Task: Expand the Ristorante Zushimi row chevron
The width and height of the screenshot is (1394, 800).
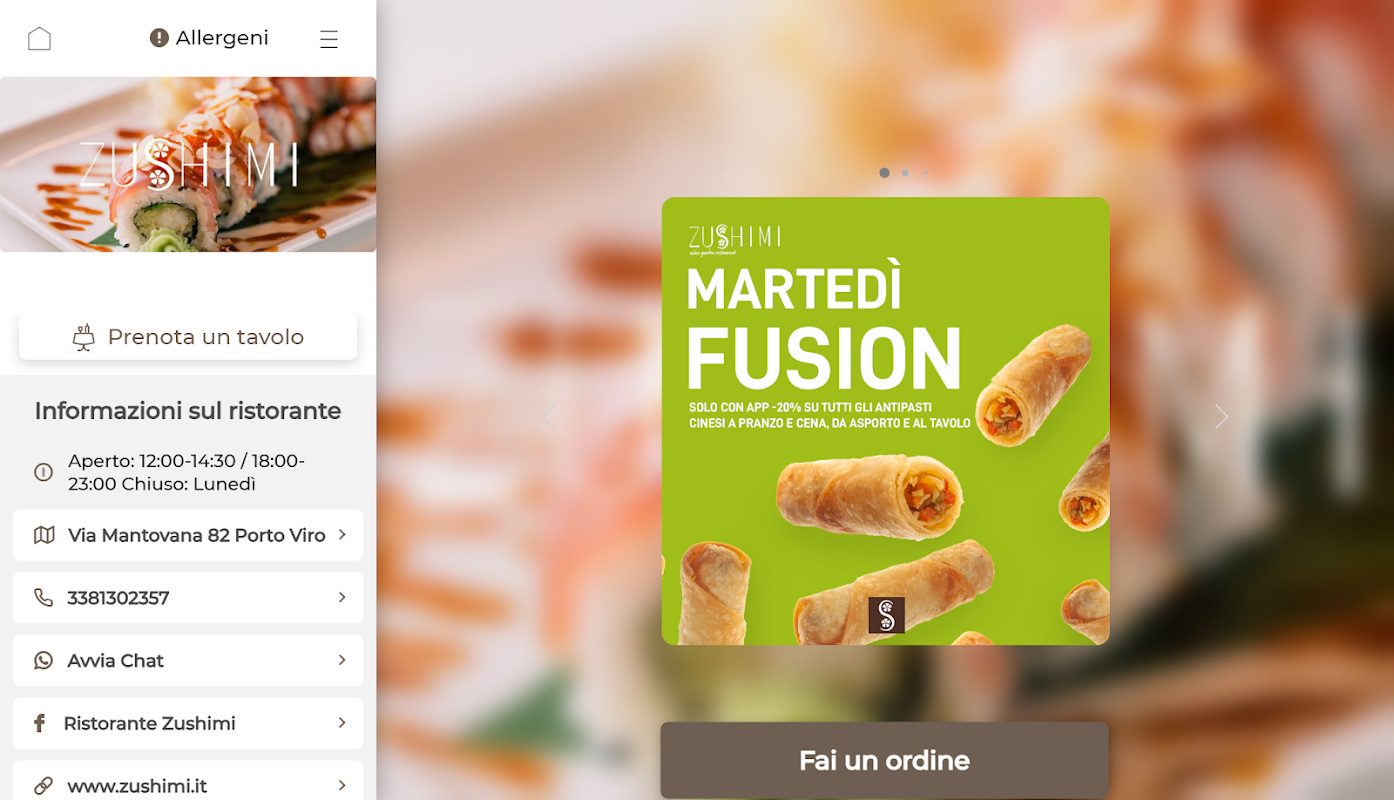Action: [x=342, y=723]
